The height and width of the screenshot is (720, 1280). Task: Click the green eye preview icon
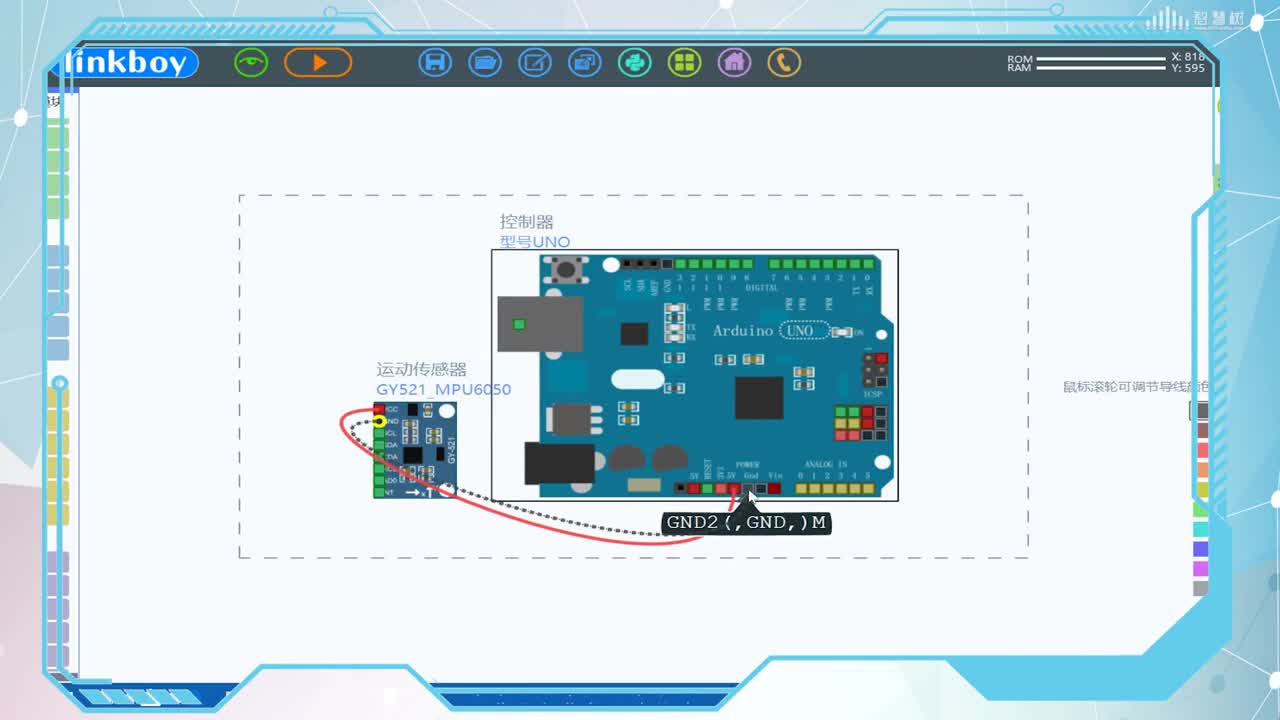(251, 63)
